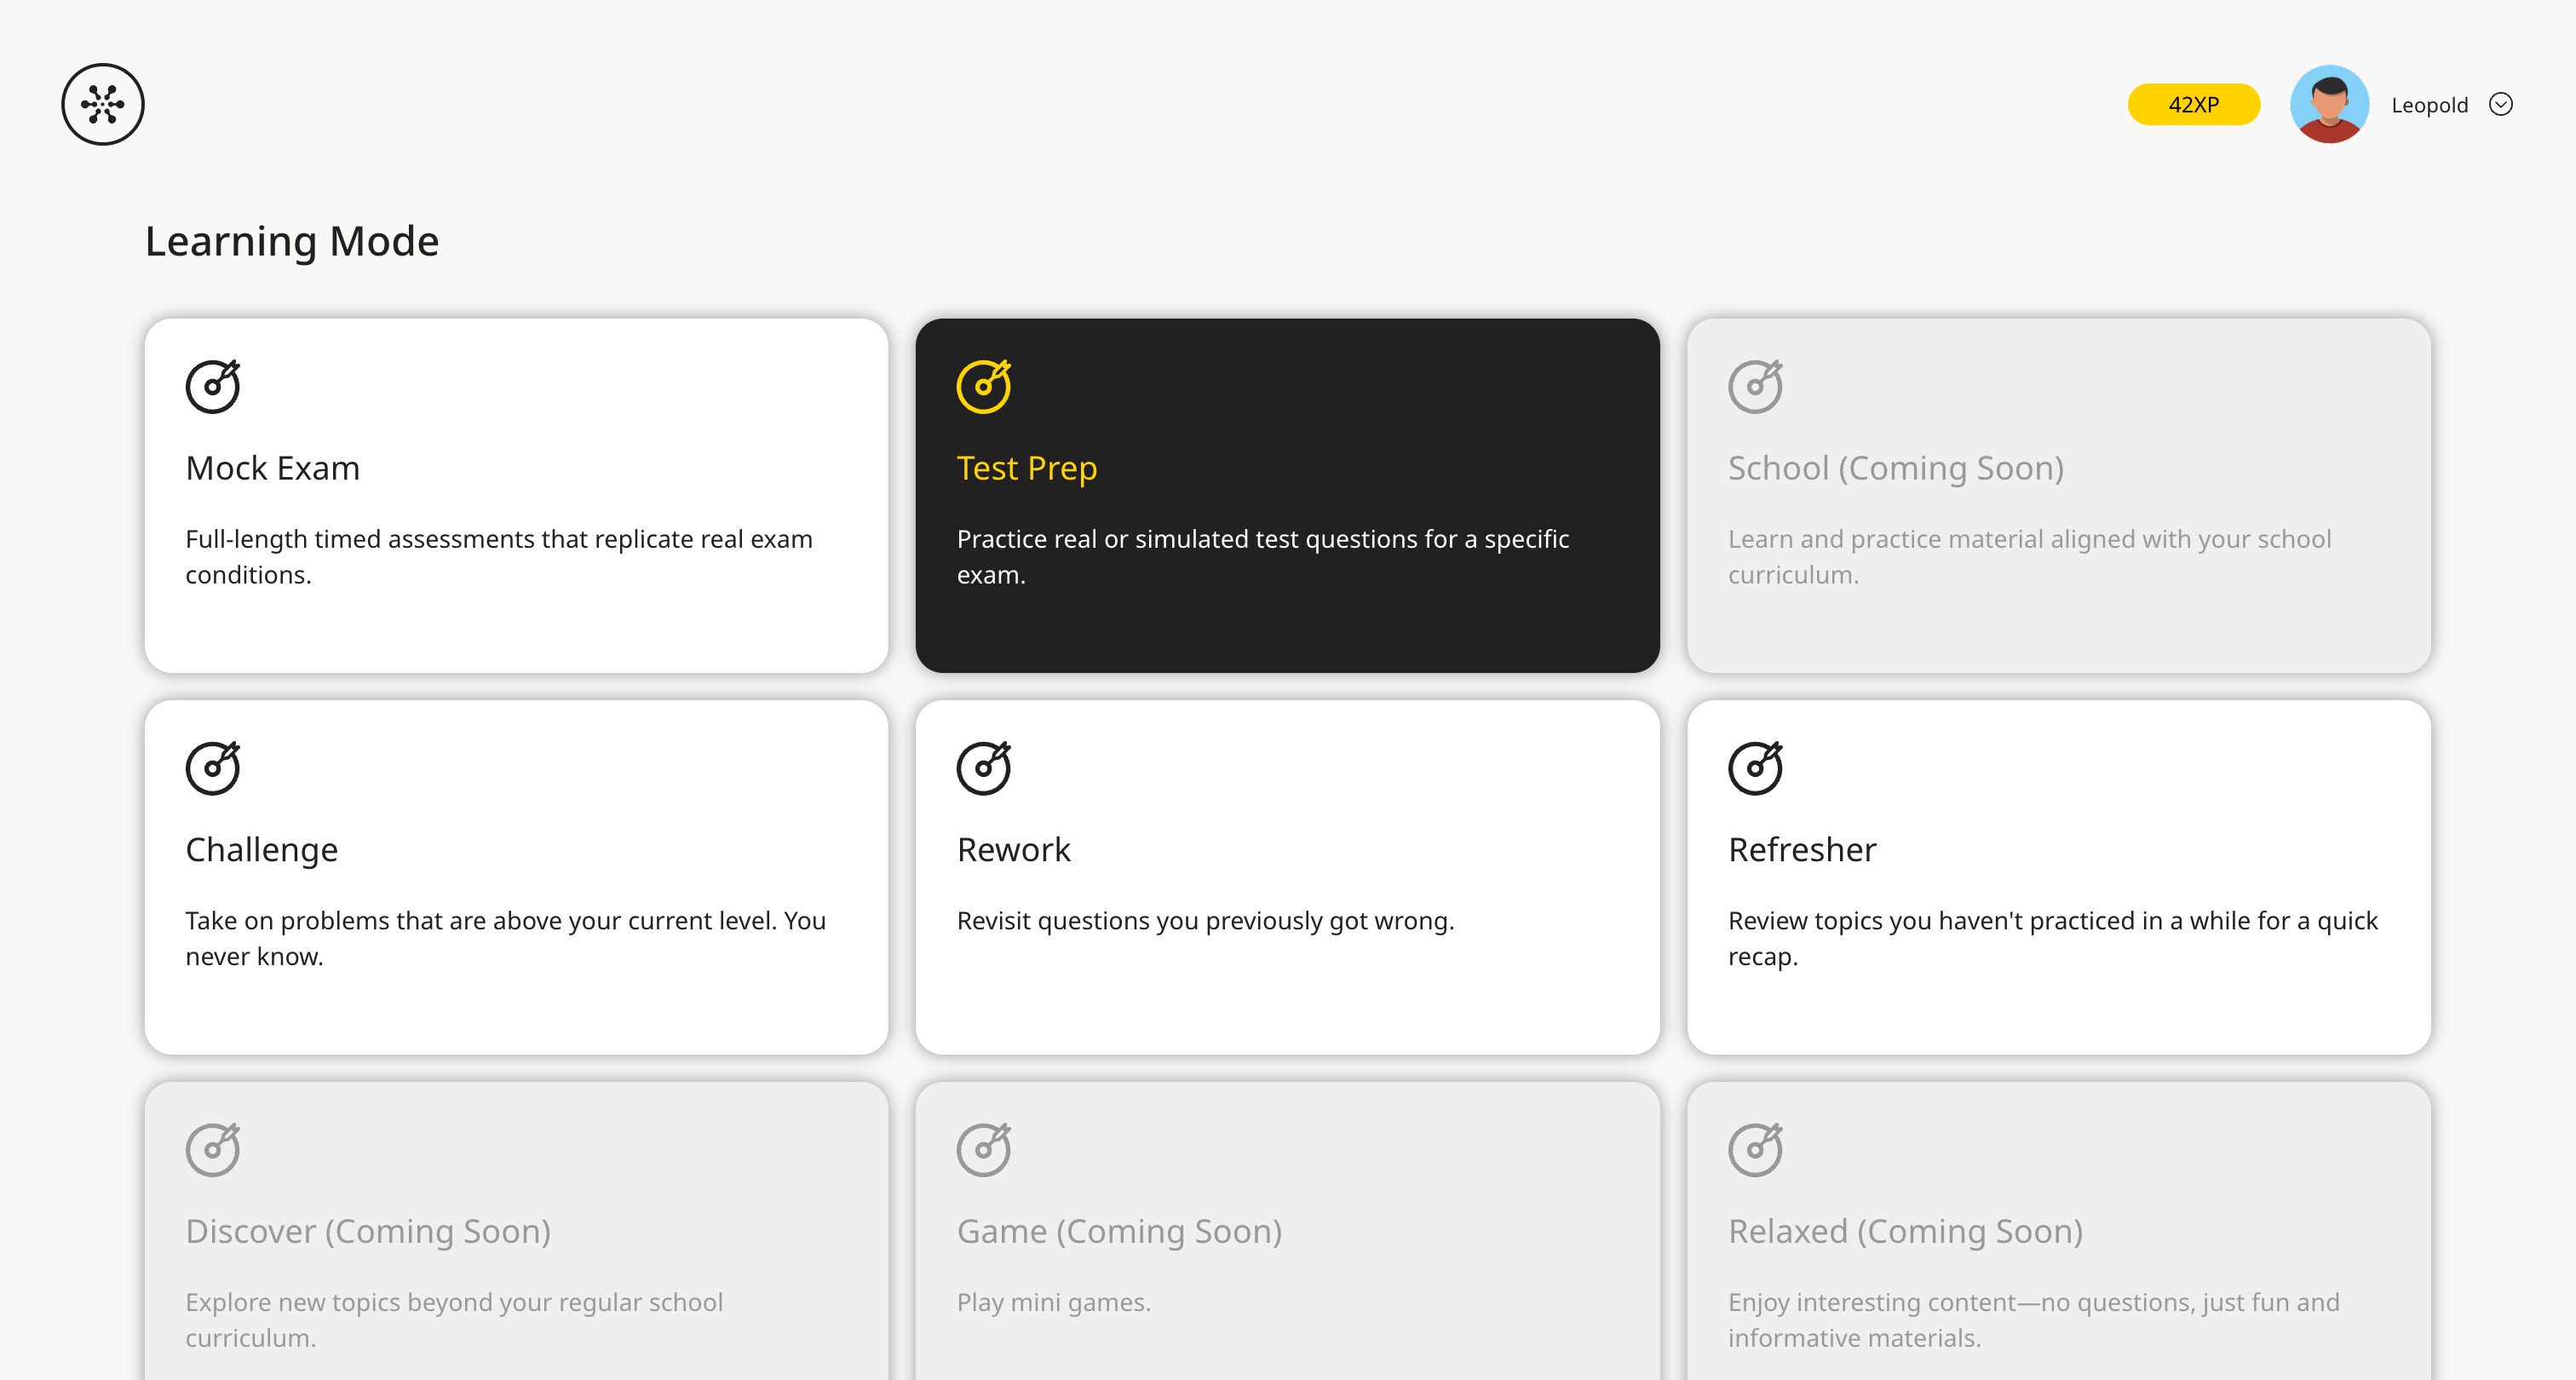
Task: Click 'Take on problems that are above' description
Action: (x=506, y=938)
